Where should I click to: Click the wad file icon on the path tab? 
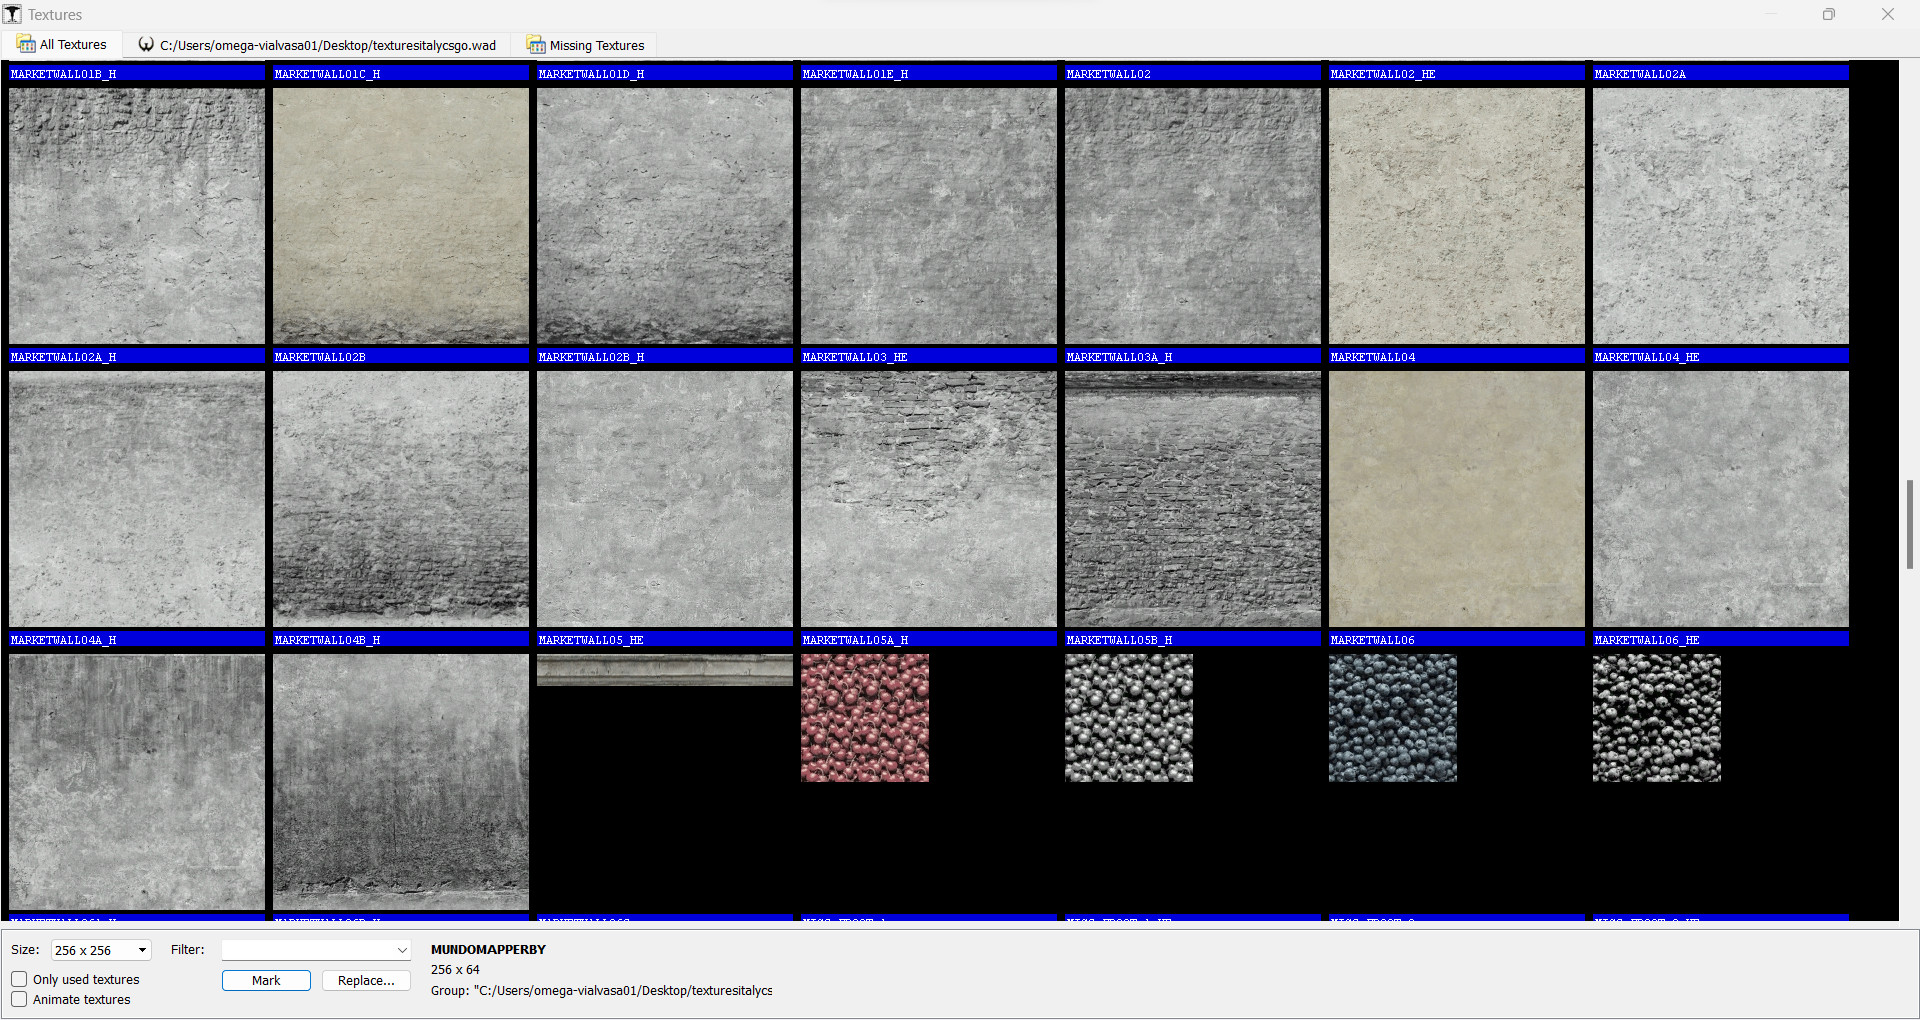[146, 44]
